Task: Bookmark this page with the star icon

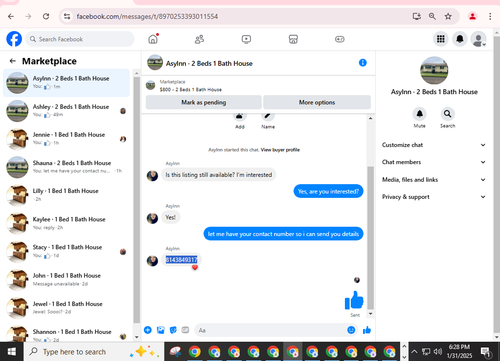Action: coord(448,16)
